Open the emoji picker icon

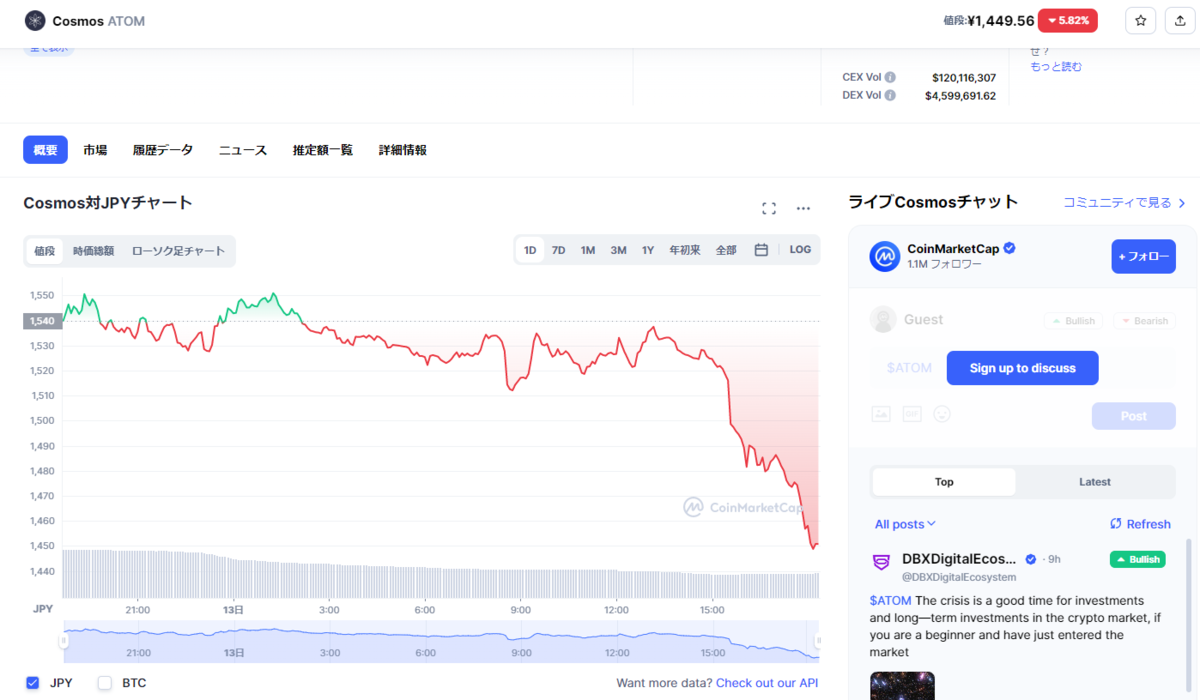pyautogui.click(x=942, y=413)
